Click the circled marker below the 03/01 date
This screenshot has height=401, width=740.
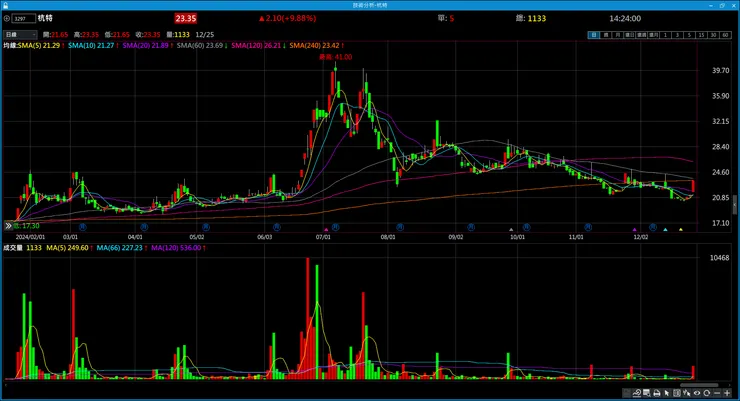pos(82,227)
